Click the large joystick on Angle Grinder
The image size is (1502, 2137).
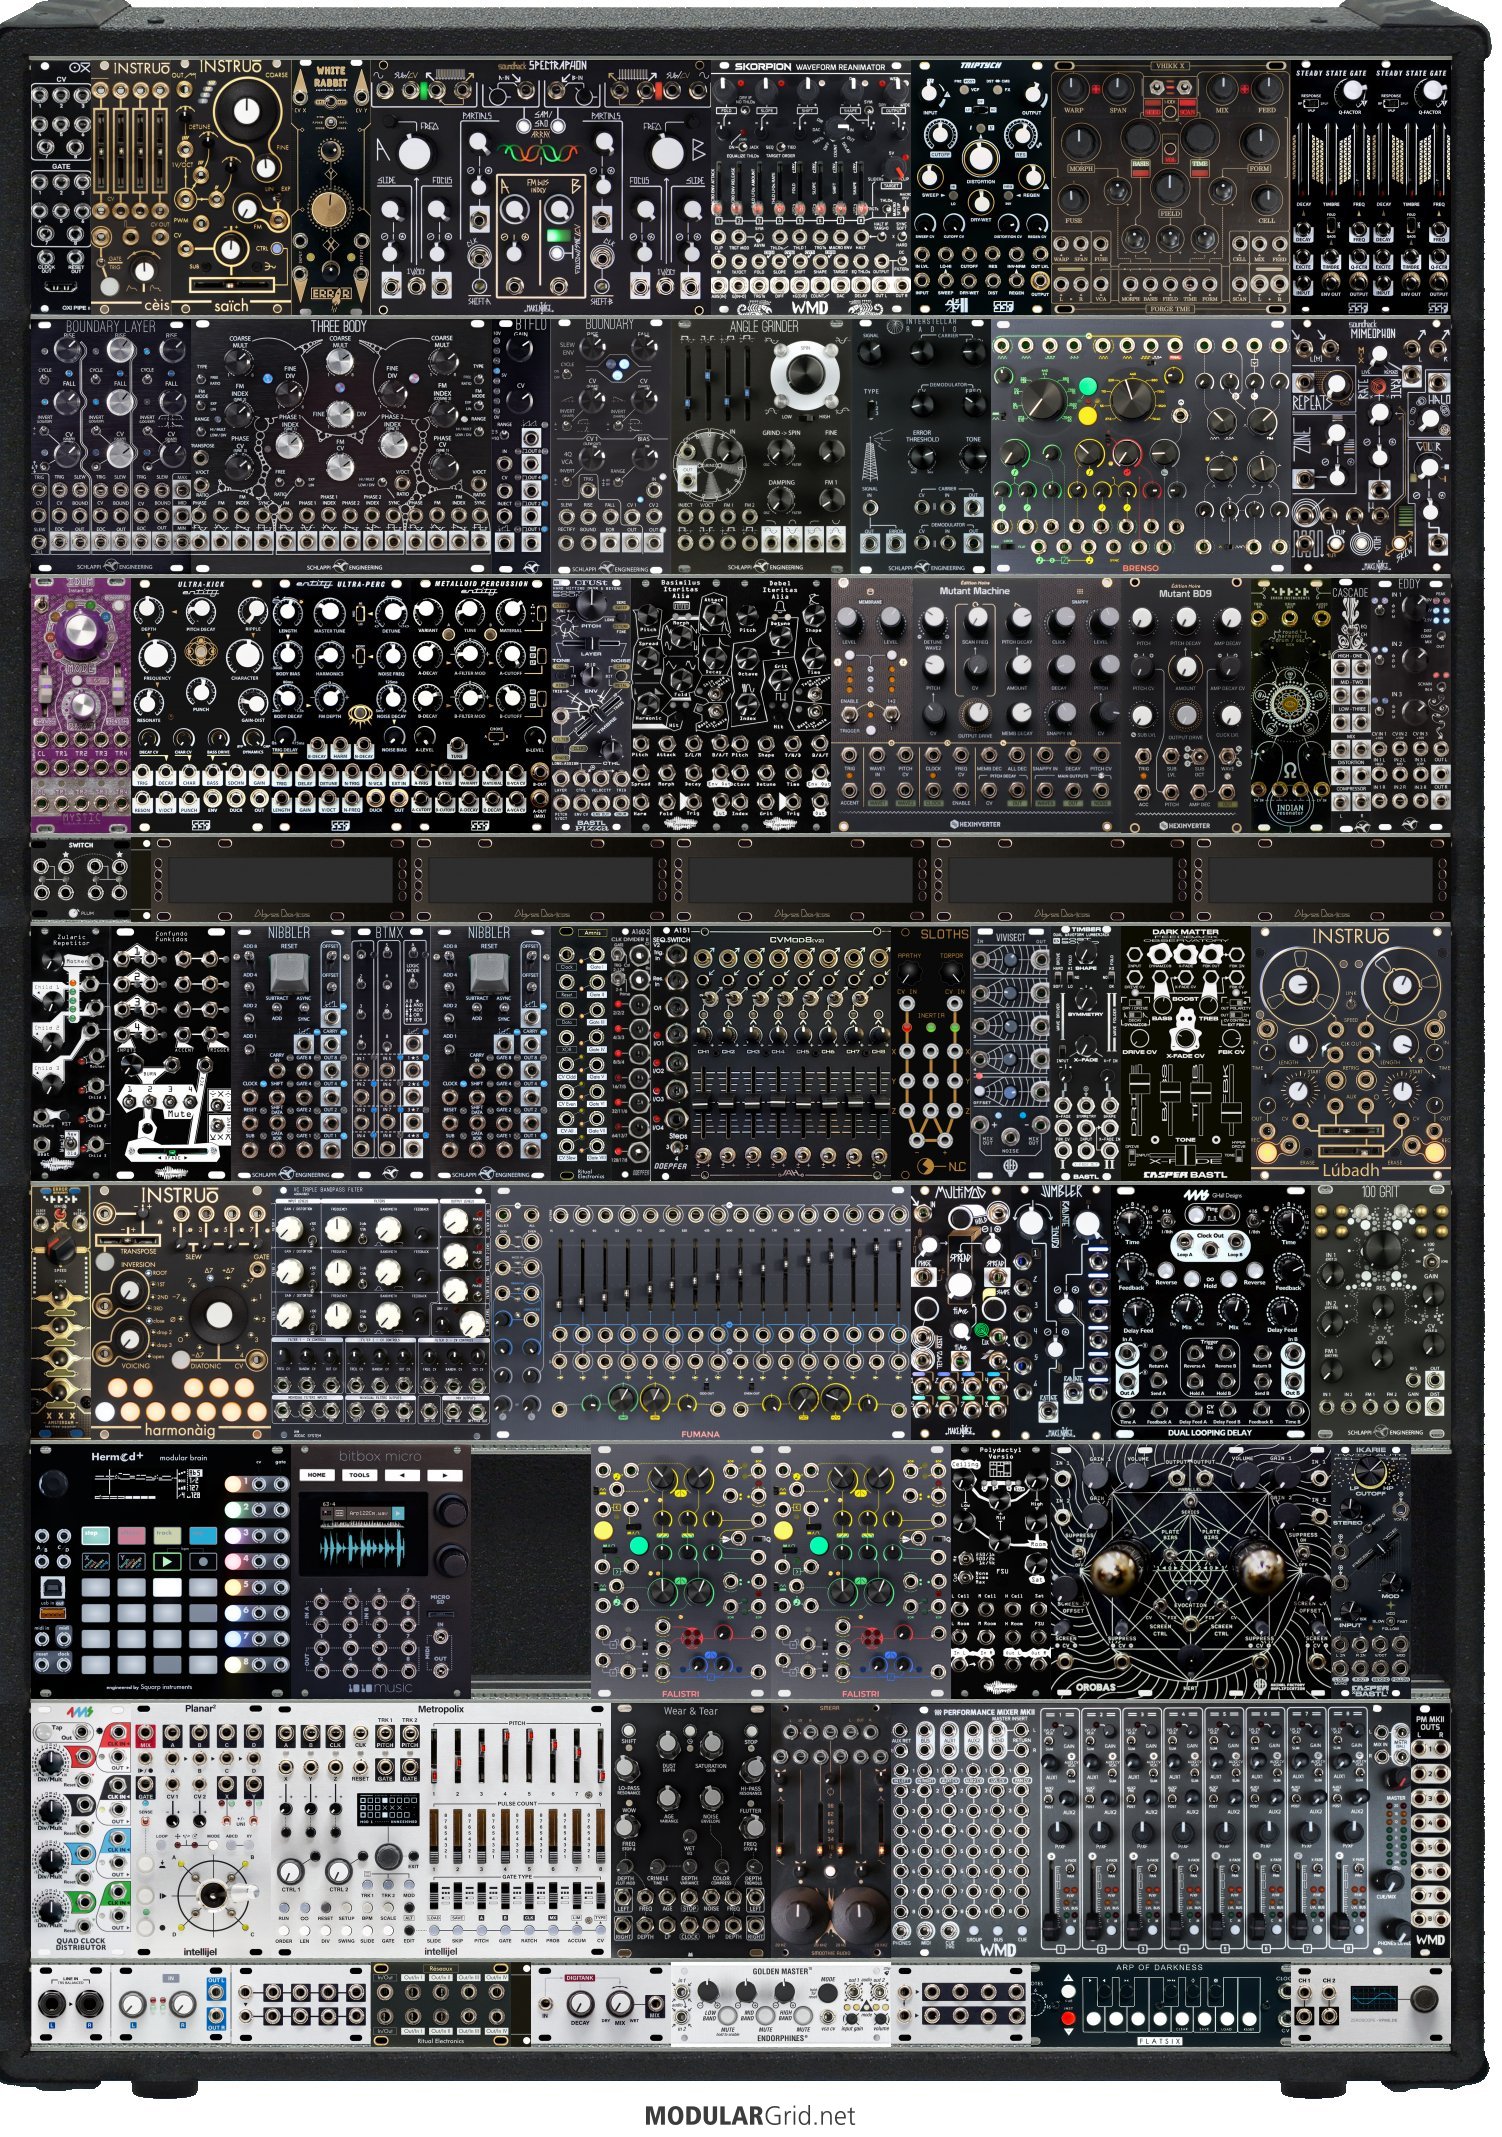click(803, 373)
